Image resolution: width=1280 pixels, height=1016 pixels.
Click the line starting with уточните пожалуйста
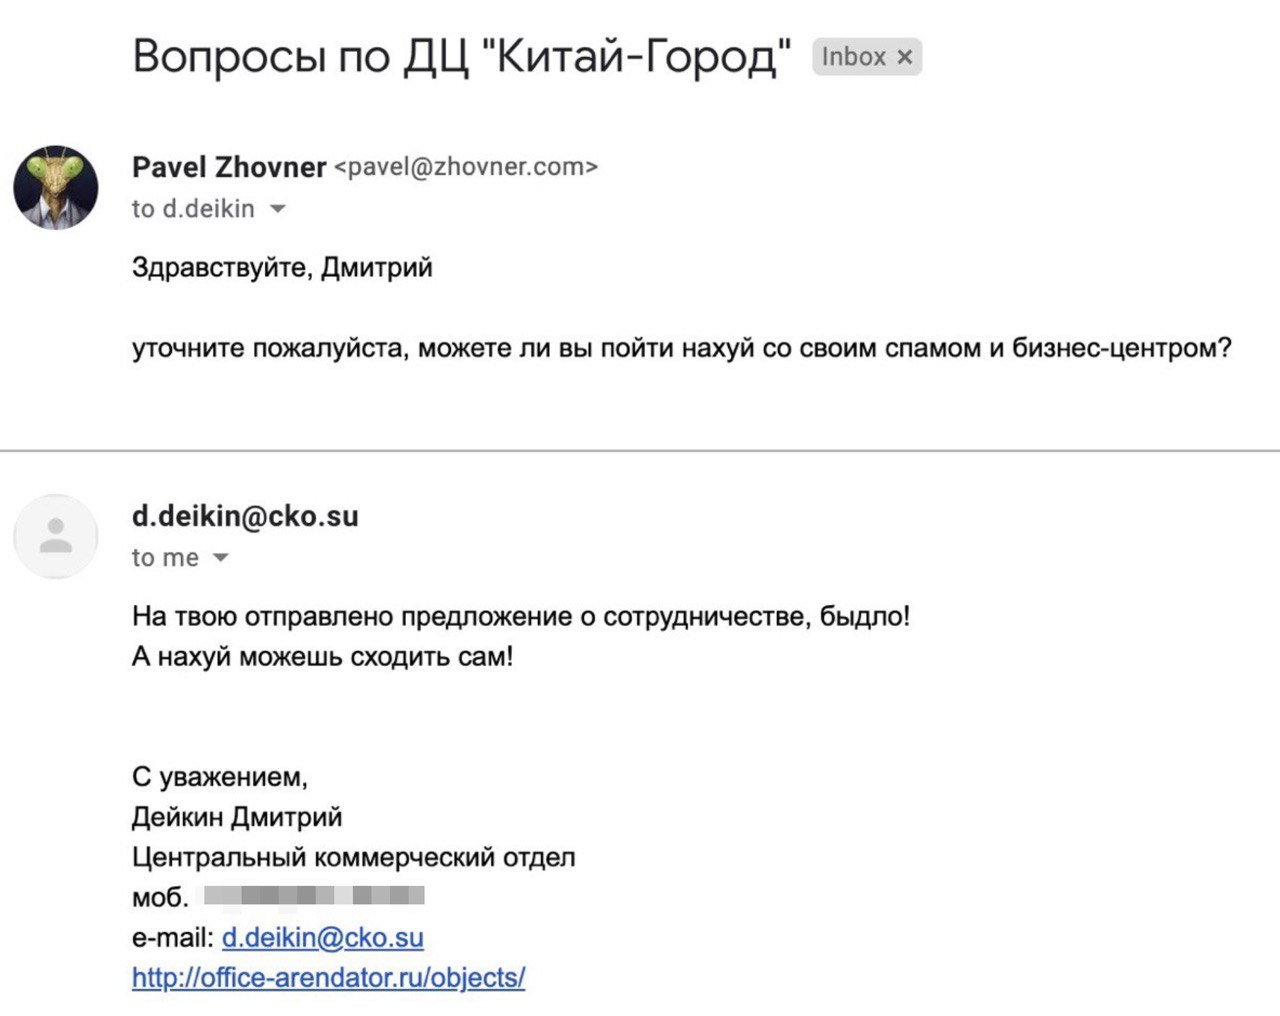click(x=682, y=348)
